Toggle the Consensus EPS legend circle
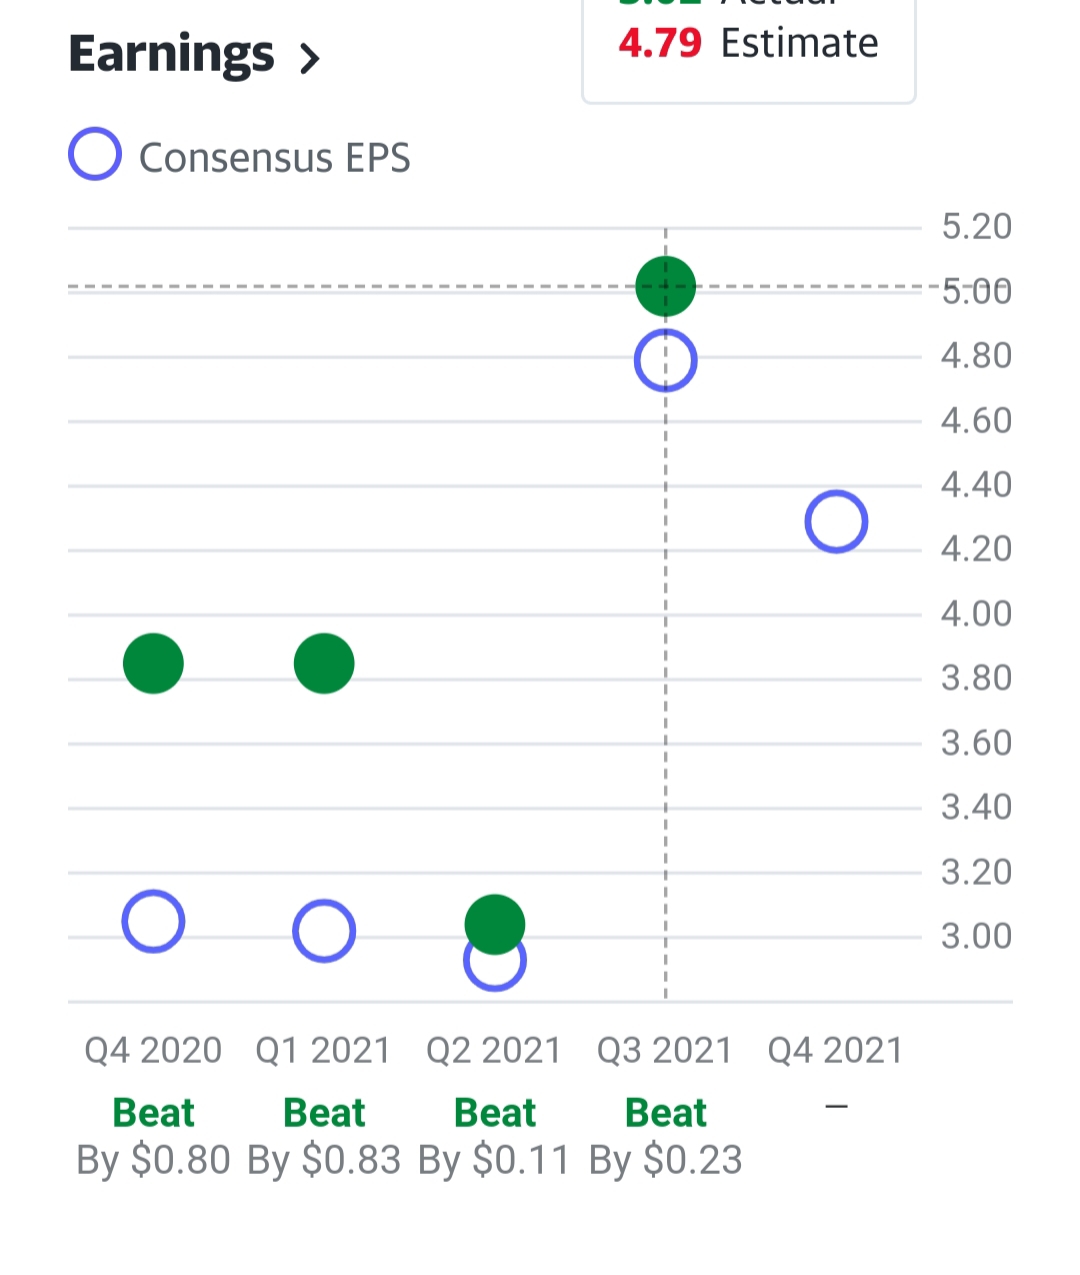The height and width of the screenshot is (1275, 1080). [x=95, y=155]
